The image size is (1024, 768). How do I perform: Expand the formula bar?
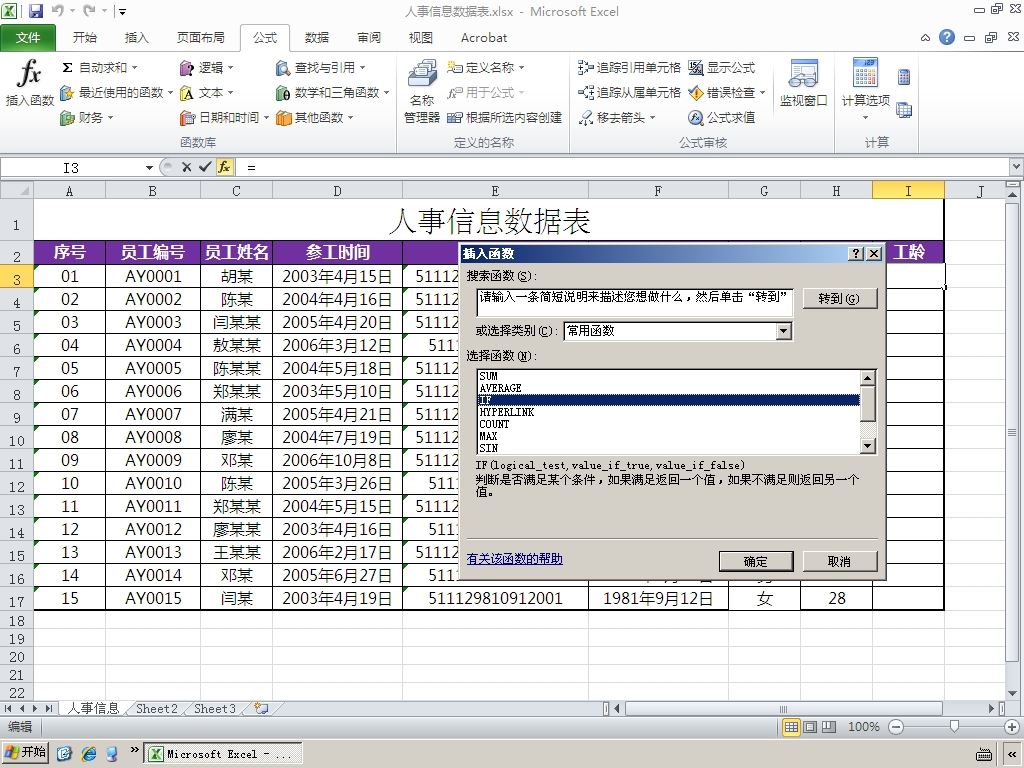coord(1016,167)
